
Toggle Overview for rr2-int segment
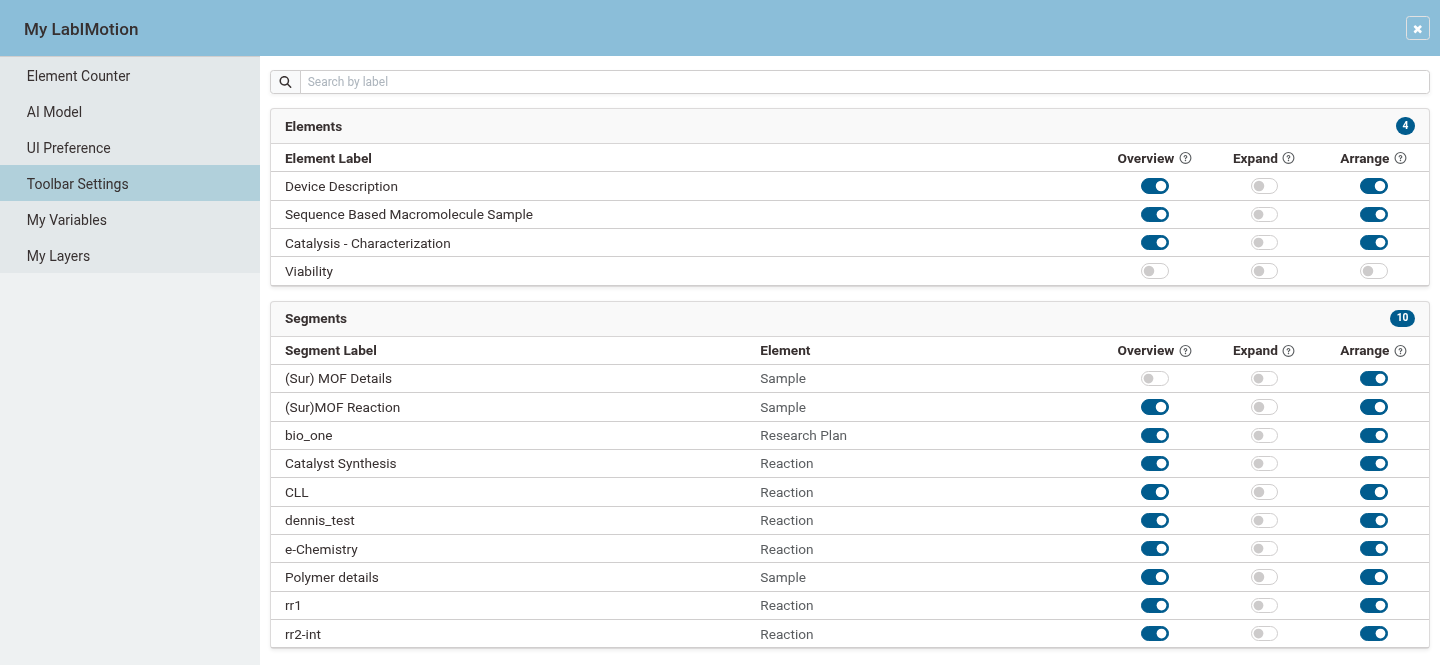point(1155,634)
